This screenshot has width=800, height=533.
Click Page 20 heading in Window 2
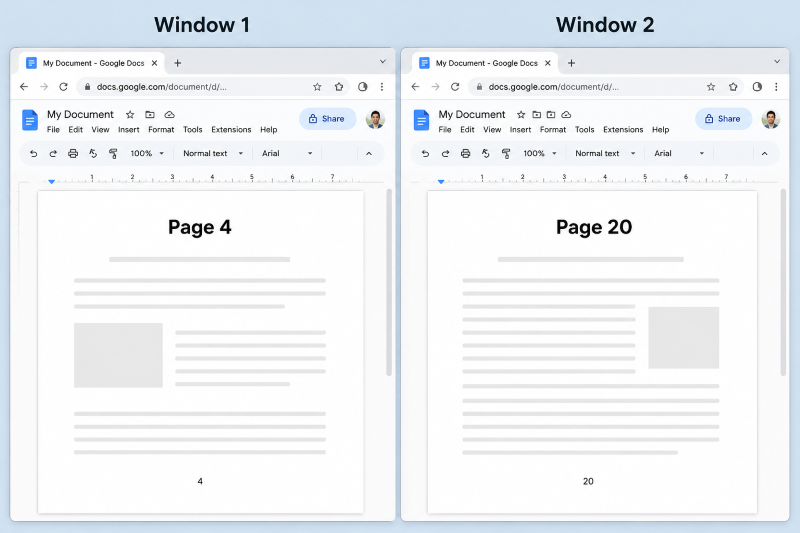[594, 227]
